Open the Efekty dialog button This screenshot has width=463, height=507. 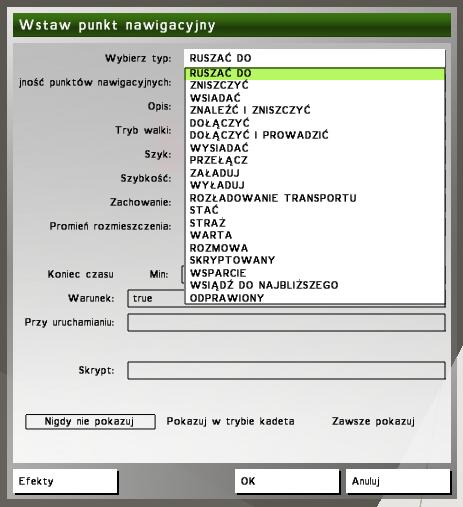click(x=65, y=481)
